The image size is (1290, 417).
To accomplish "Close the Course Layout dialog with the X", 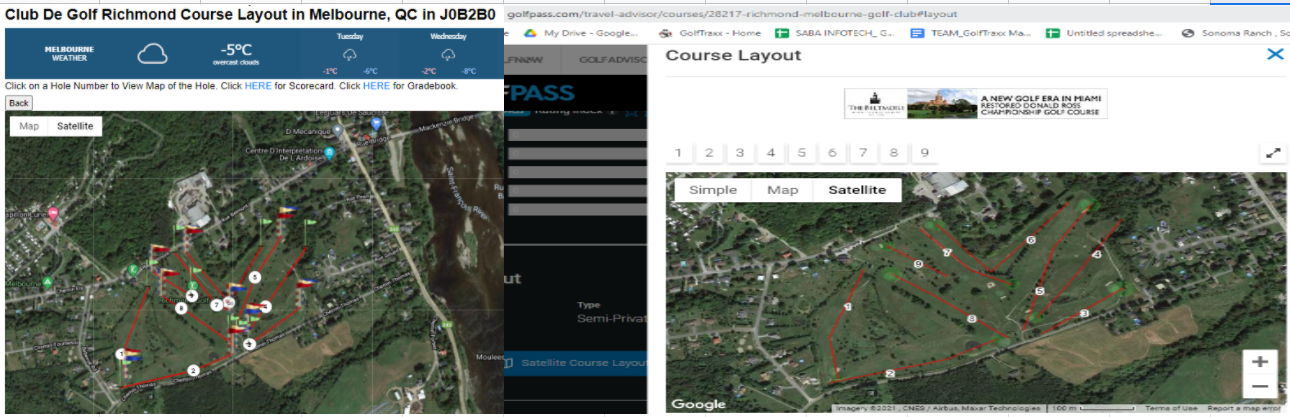I will (1274, 54).
